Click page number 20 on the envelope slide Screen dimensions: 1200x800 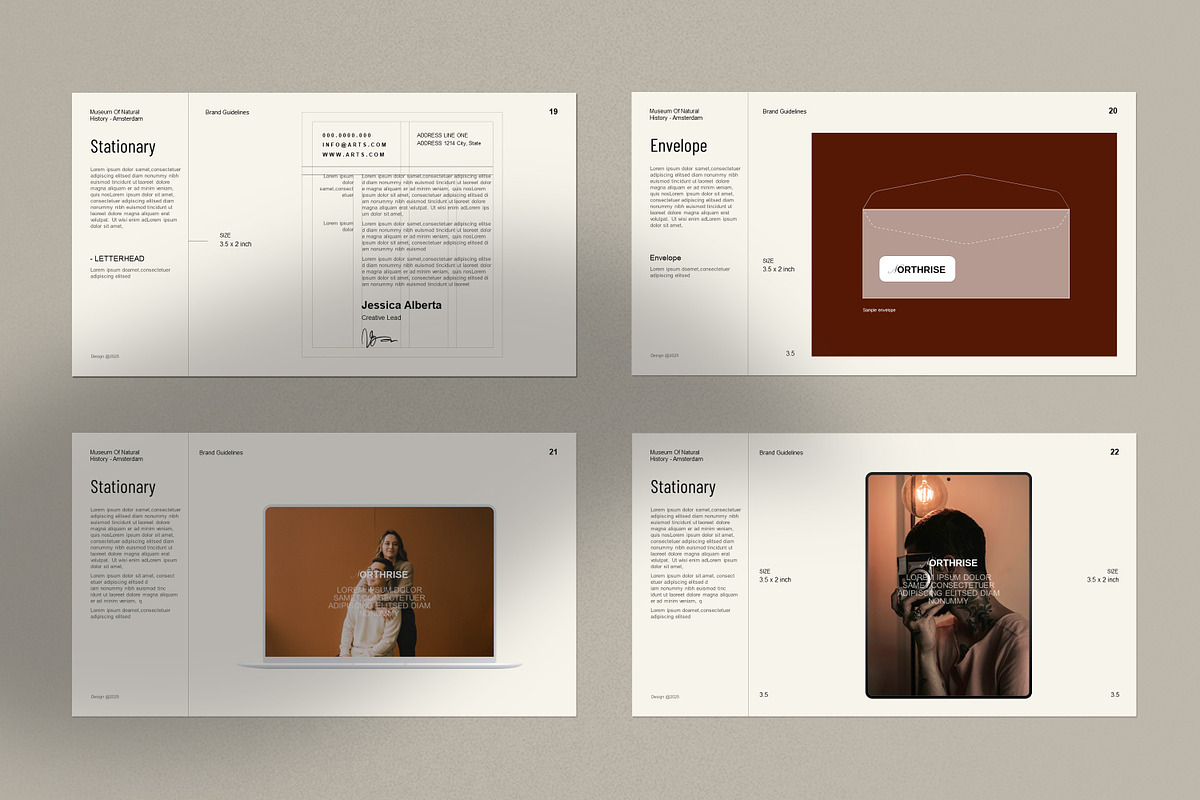1113,111
